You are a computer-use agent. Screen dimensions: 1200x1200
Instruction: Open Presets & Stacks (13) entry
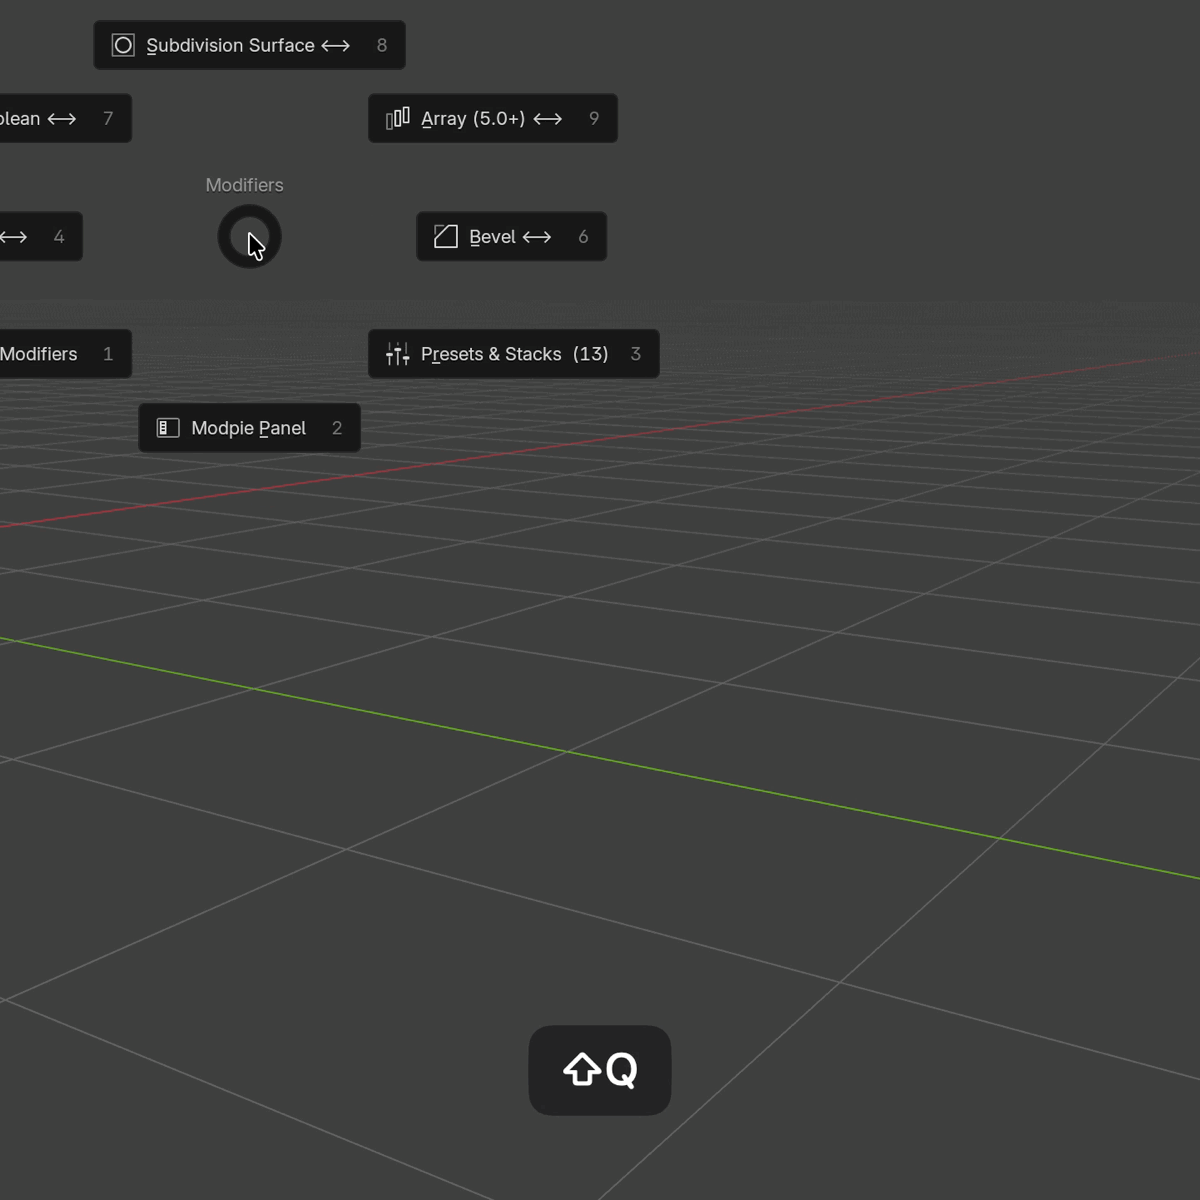[x=513, y=354]
